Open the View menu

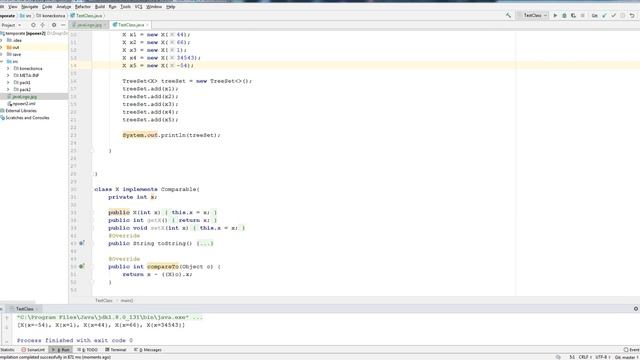[13, 7]
